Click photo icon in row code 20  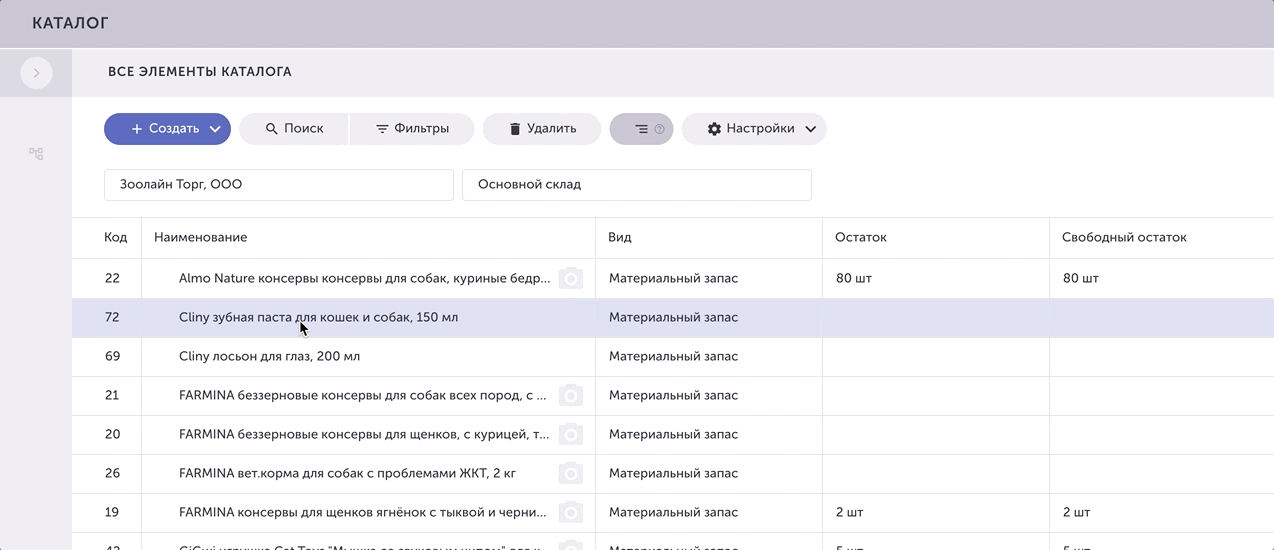coord(570,434)
